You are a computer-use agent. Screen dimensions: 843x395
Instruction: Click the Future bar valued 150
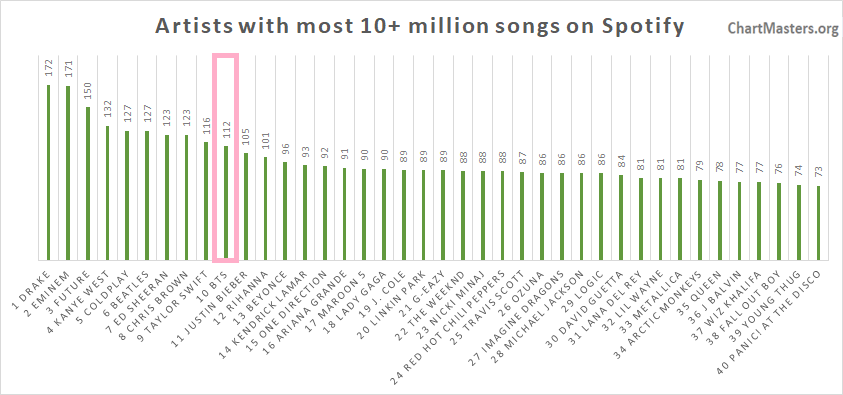click(88, 183)
